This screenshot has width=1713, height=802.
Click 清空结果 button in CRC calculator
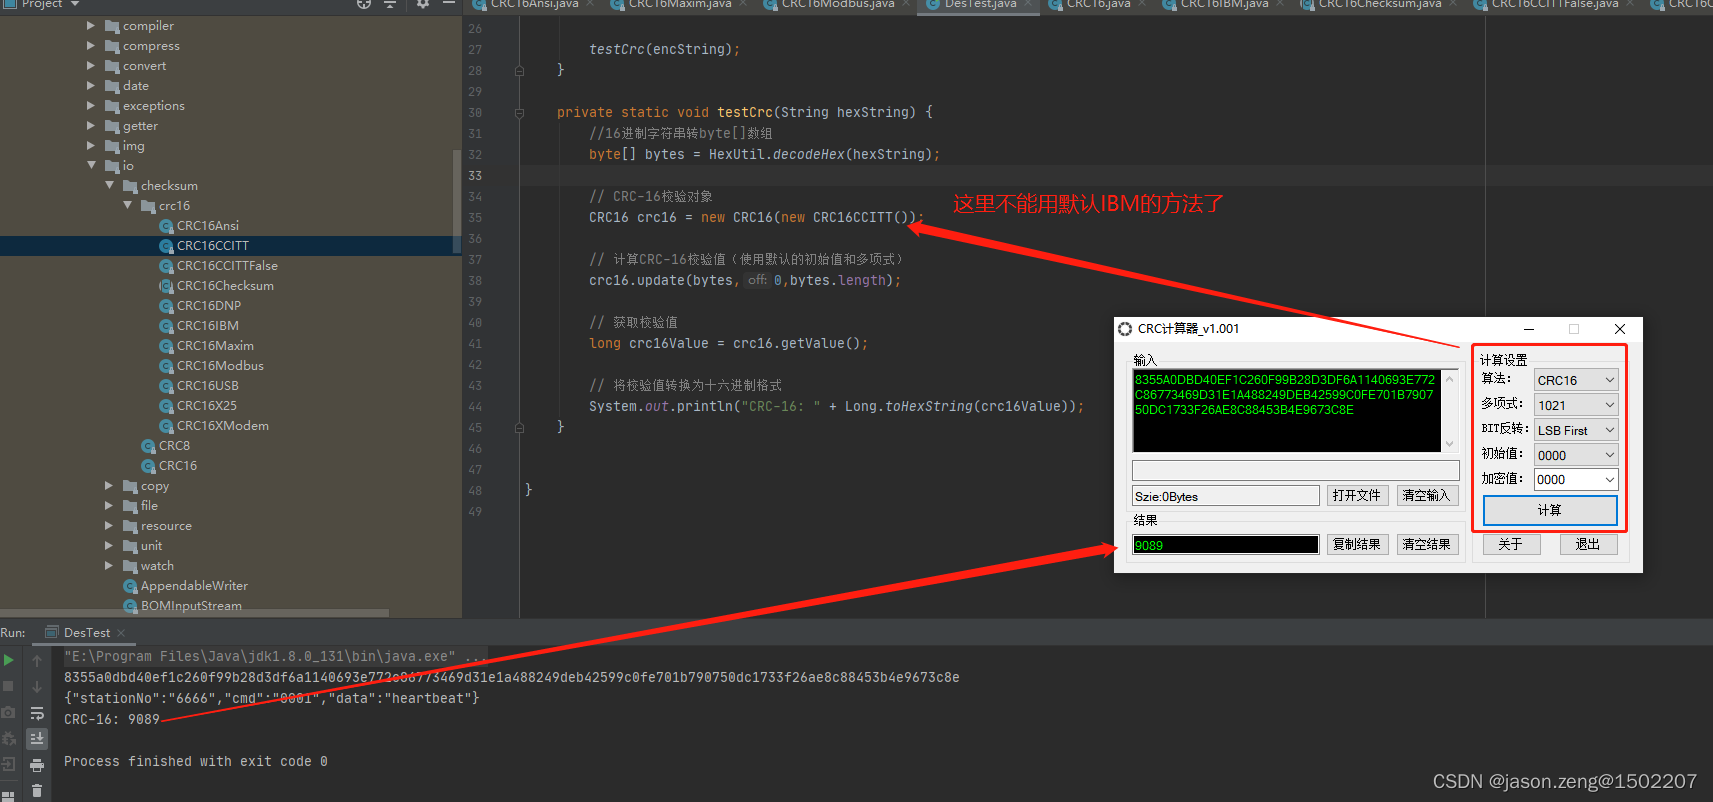(x=1427, y=545)
